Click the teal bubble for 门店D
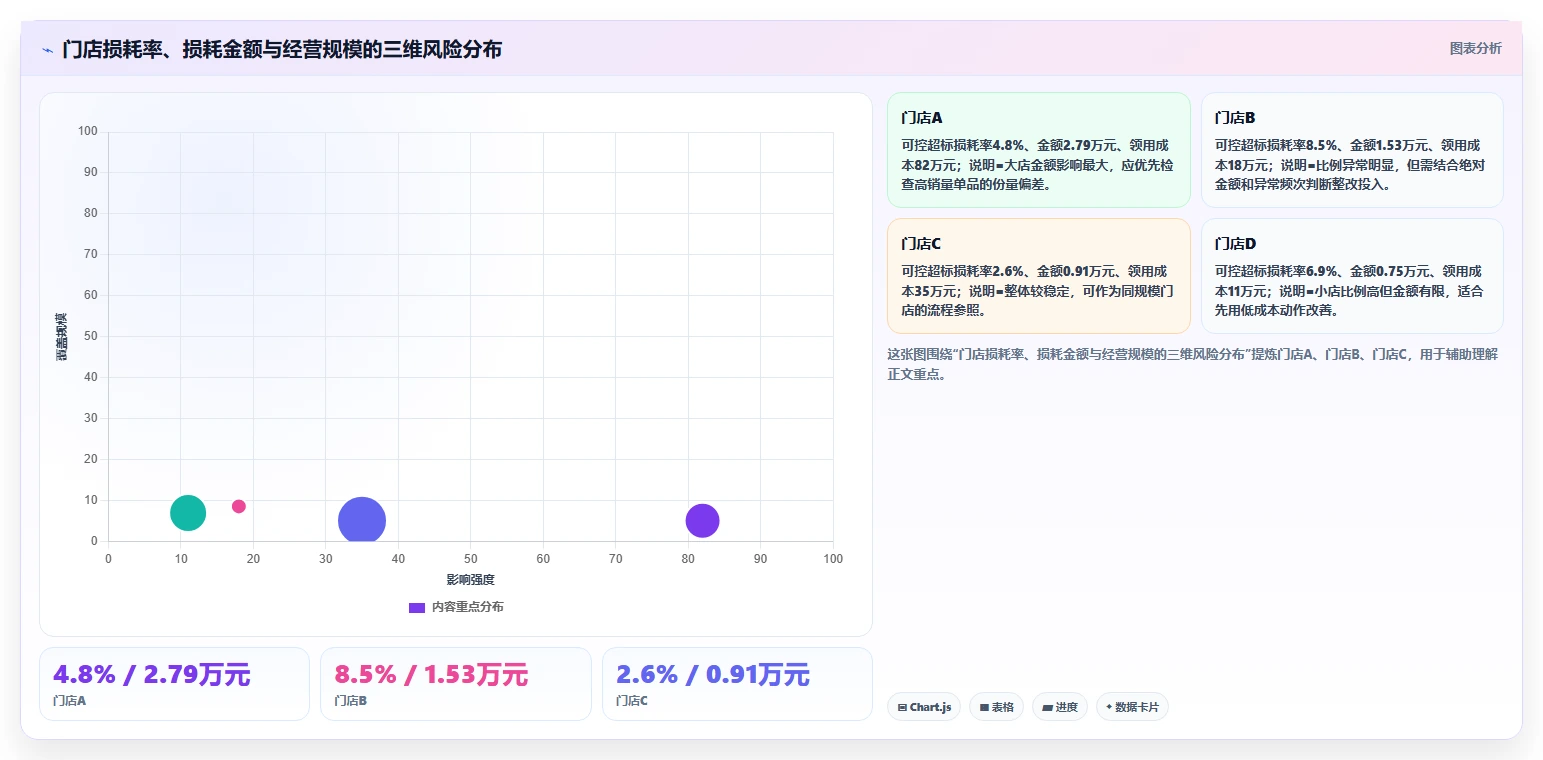 point(188,513)
